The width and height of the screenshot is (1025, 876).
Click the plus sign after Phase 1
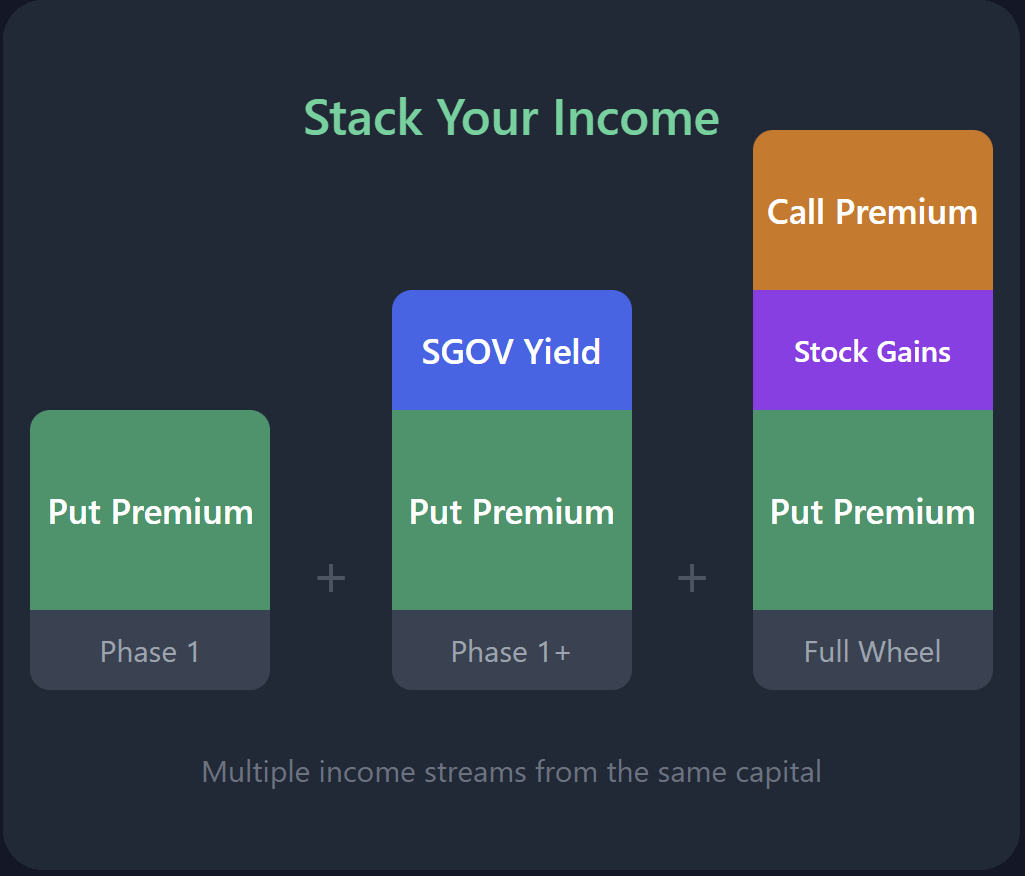point(331,578)
